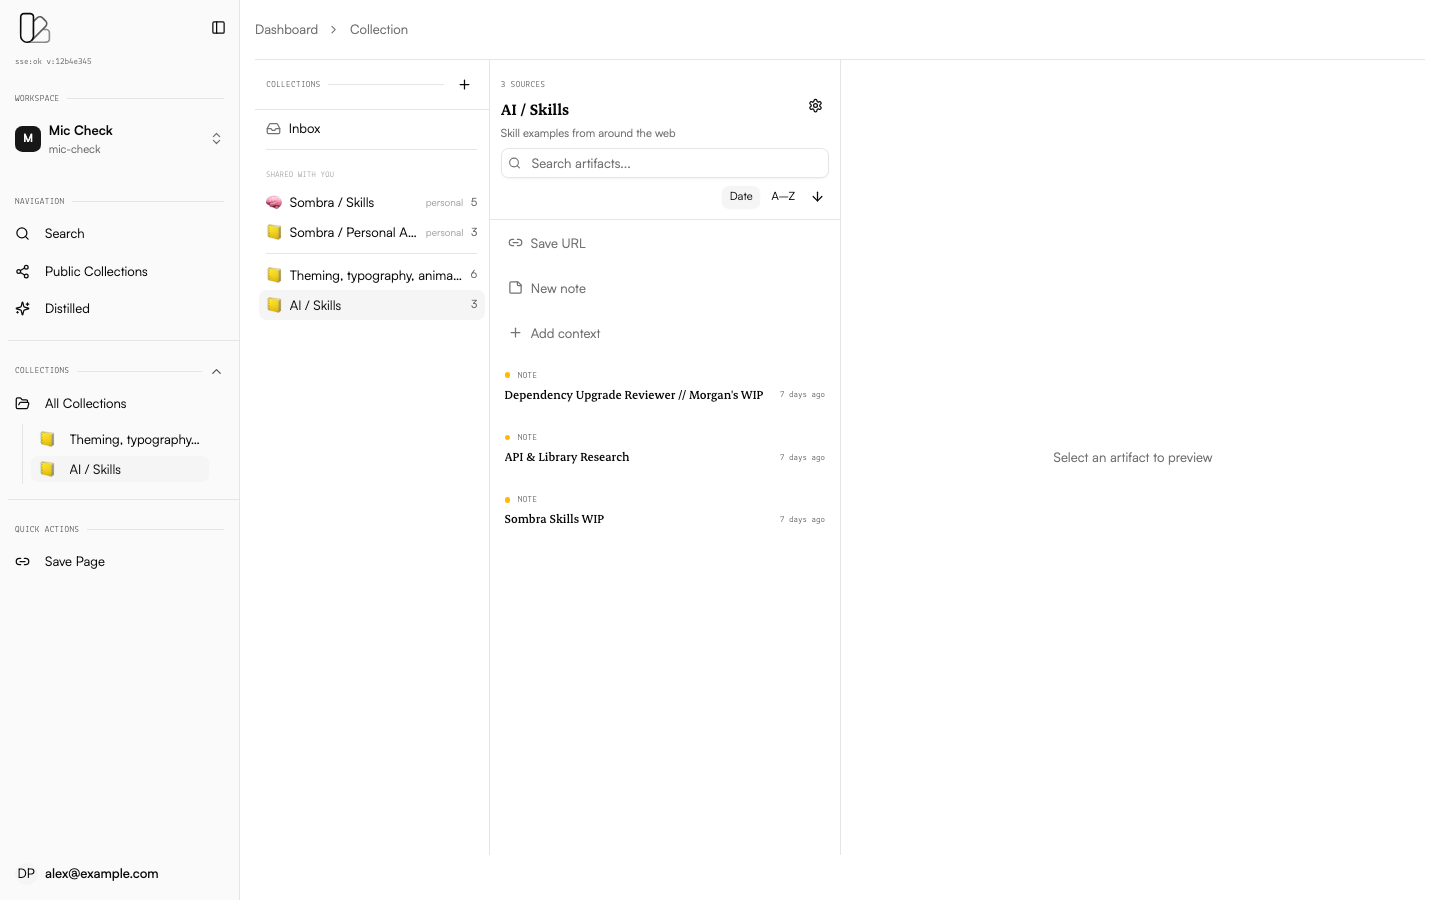This screenshot has height=900, width=1440.
Task: Open AI / Skills collection settings gear
Action: [x=815, y=106]
